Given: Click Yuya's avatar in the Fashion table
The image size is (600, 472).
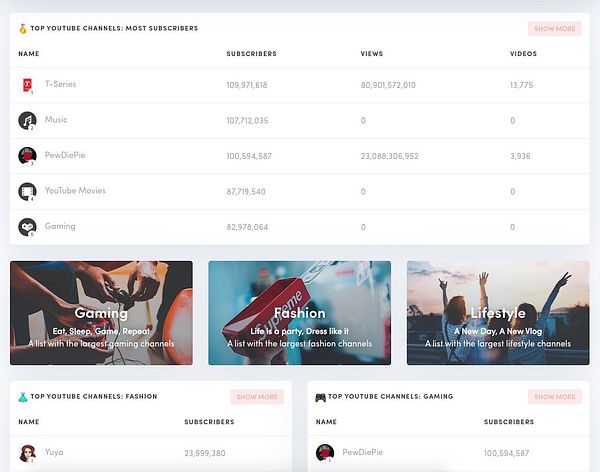Looking at the screenshot, I should (x=27, y=453).
